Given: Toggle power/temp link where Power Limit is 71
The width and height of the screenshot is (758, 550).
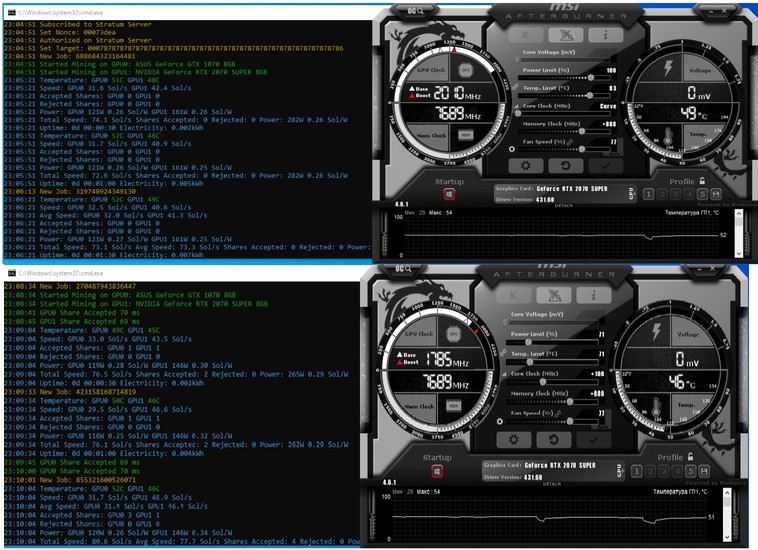Looking at the screenshot, I should pos(503,352).
